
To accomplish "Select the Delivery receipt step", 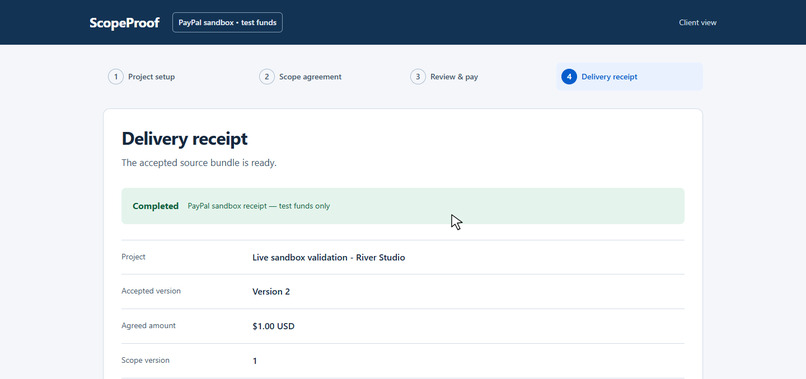I will tap(629, 77).
